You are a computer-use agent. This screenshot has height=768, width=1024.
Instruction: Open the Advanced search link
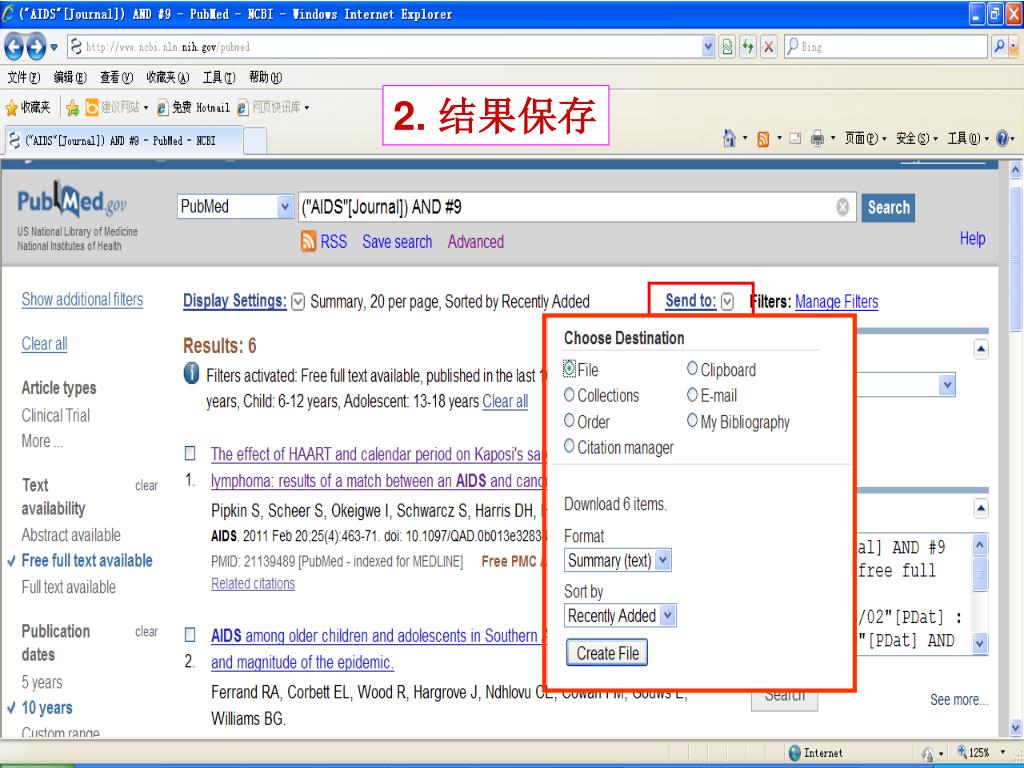pos(475,242)
